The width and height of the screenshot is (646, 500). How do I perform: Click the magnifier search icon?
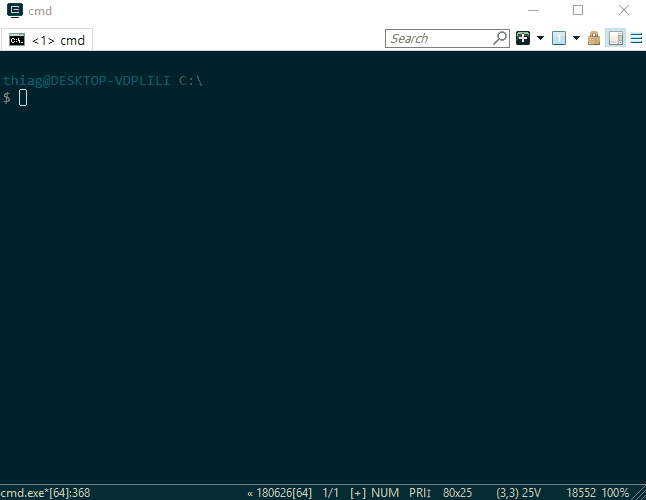500,38
